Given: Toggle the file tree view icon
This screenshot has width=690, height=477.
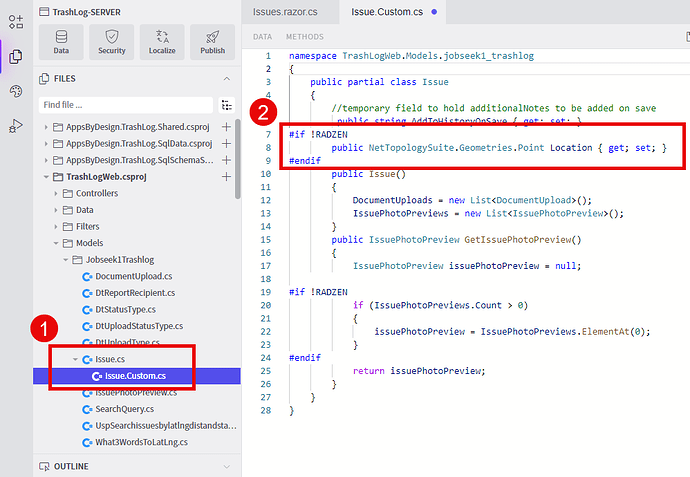Looking at the screenshot, I should click(227, 105).
